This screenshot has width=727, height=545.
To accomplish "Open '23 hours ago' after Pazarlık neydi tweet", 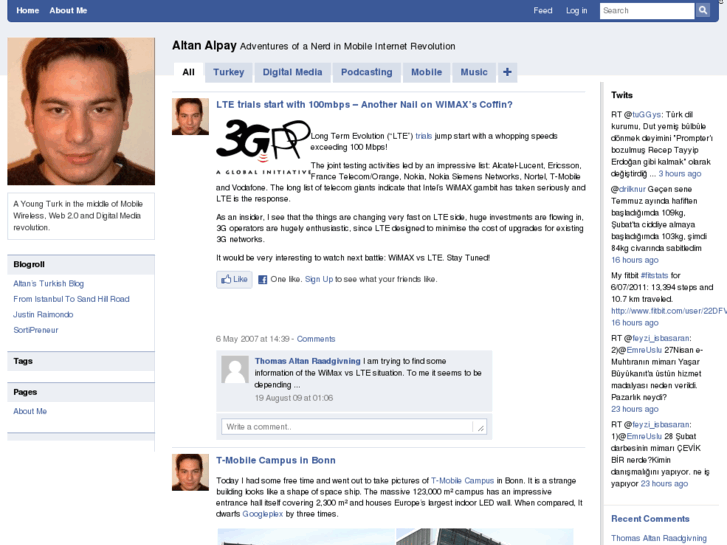I will [x=635, y=409].
